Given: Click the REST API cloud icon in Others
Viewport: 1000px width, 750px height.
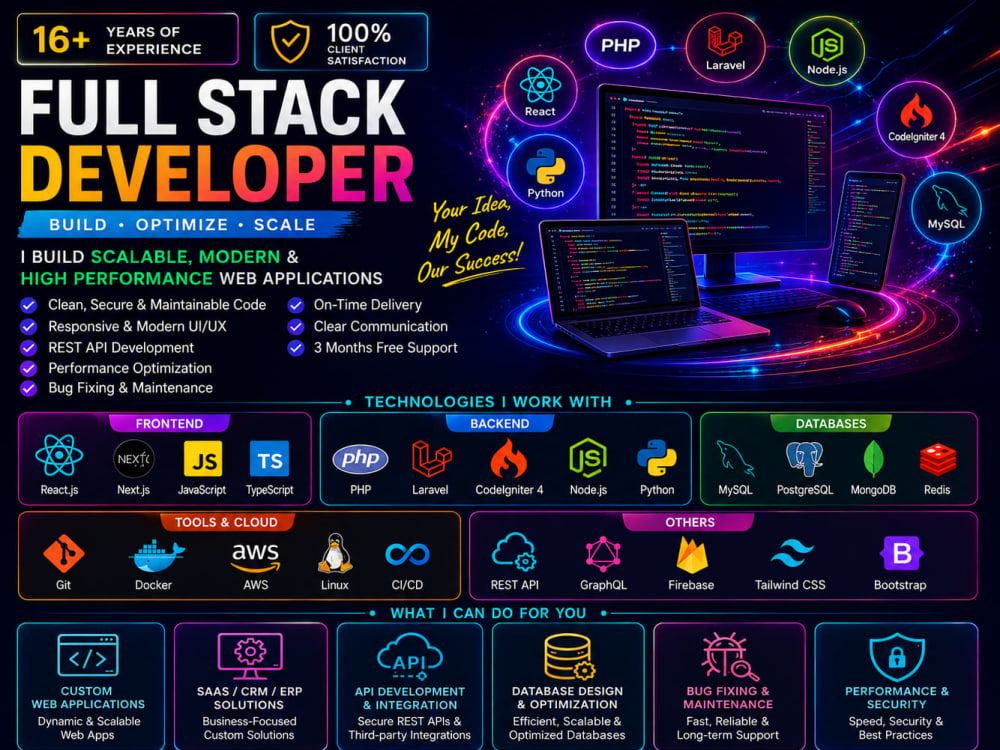Looking at the screenshot, I should (514, 552).
